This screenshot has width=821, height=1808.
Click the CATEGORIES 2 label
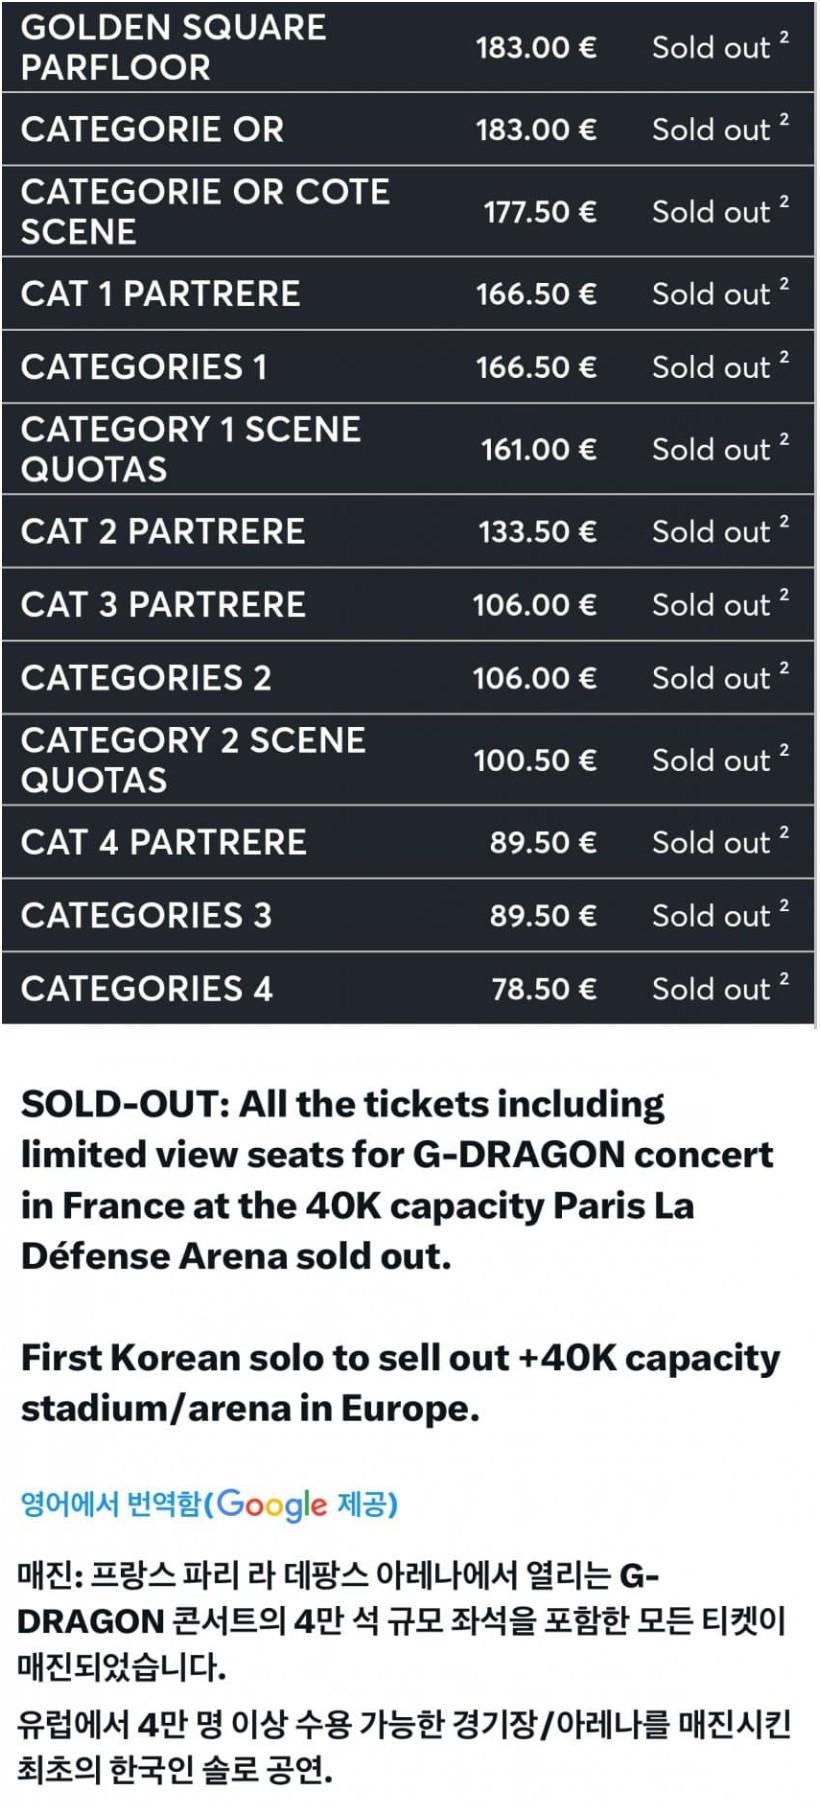pos(146,678)
